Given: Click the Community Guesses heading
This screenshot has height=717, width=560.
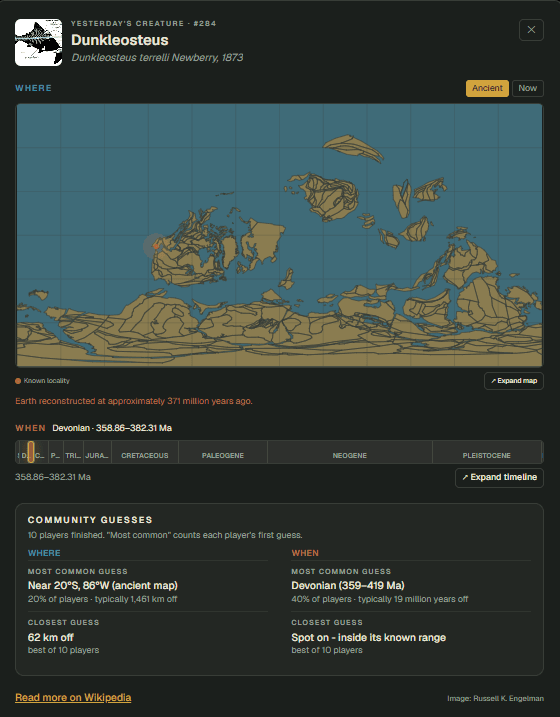Looking at the screenshot, I should click(90, 520).
